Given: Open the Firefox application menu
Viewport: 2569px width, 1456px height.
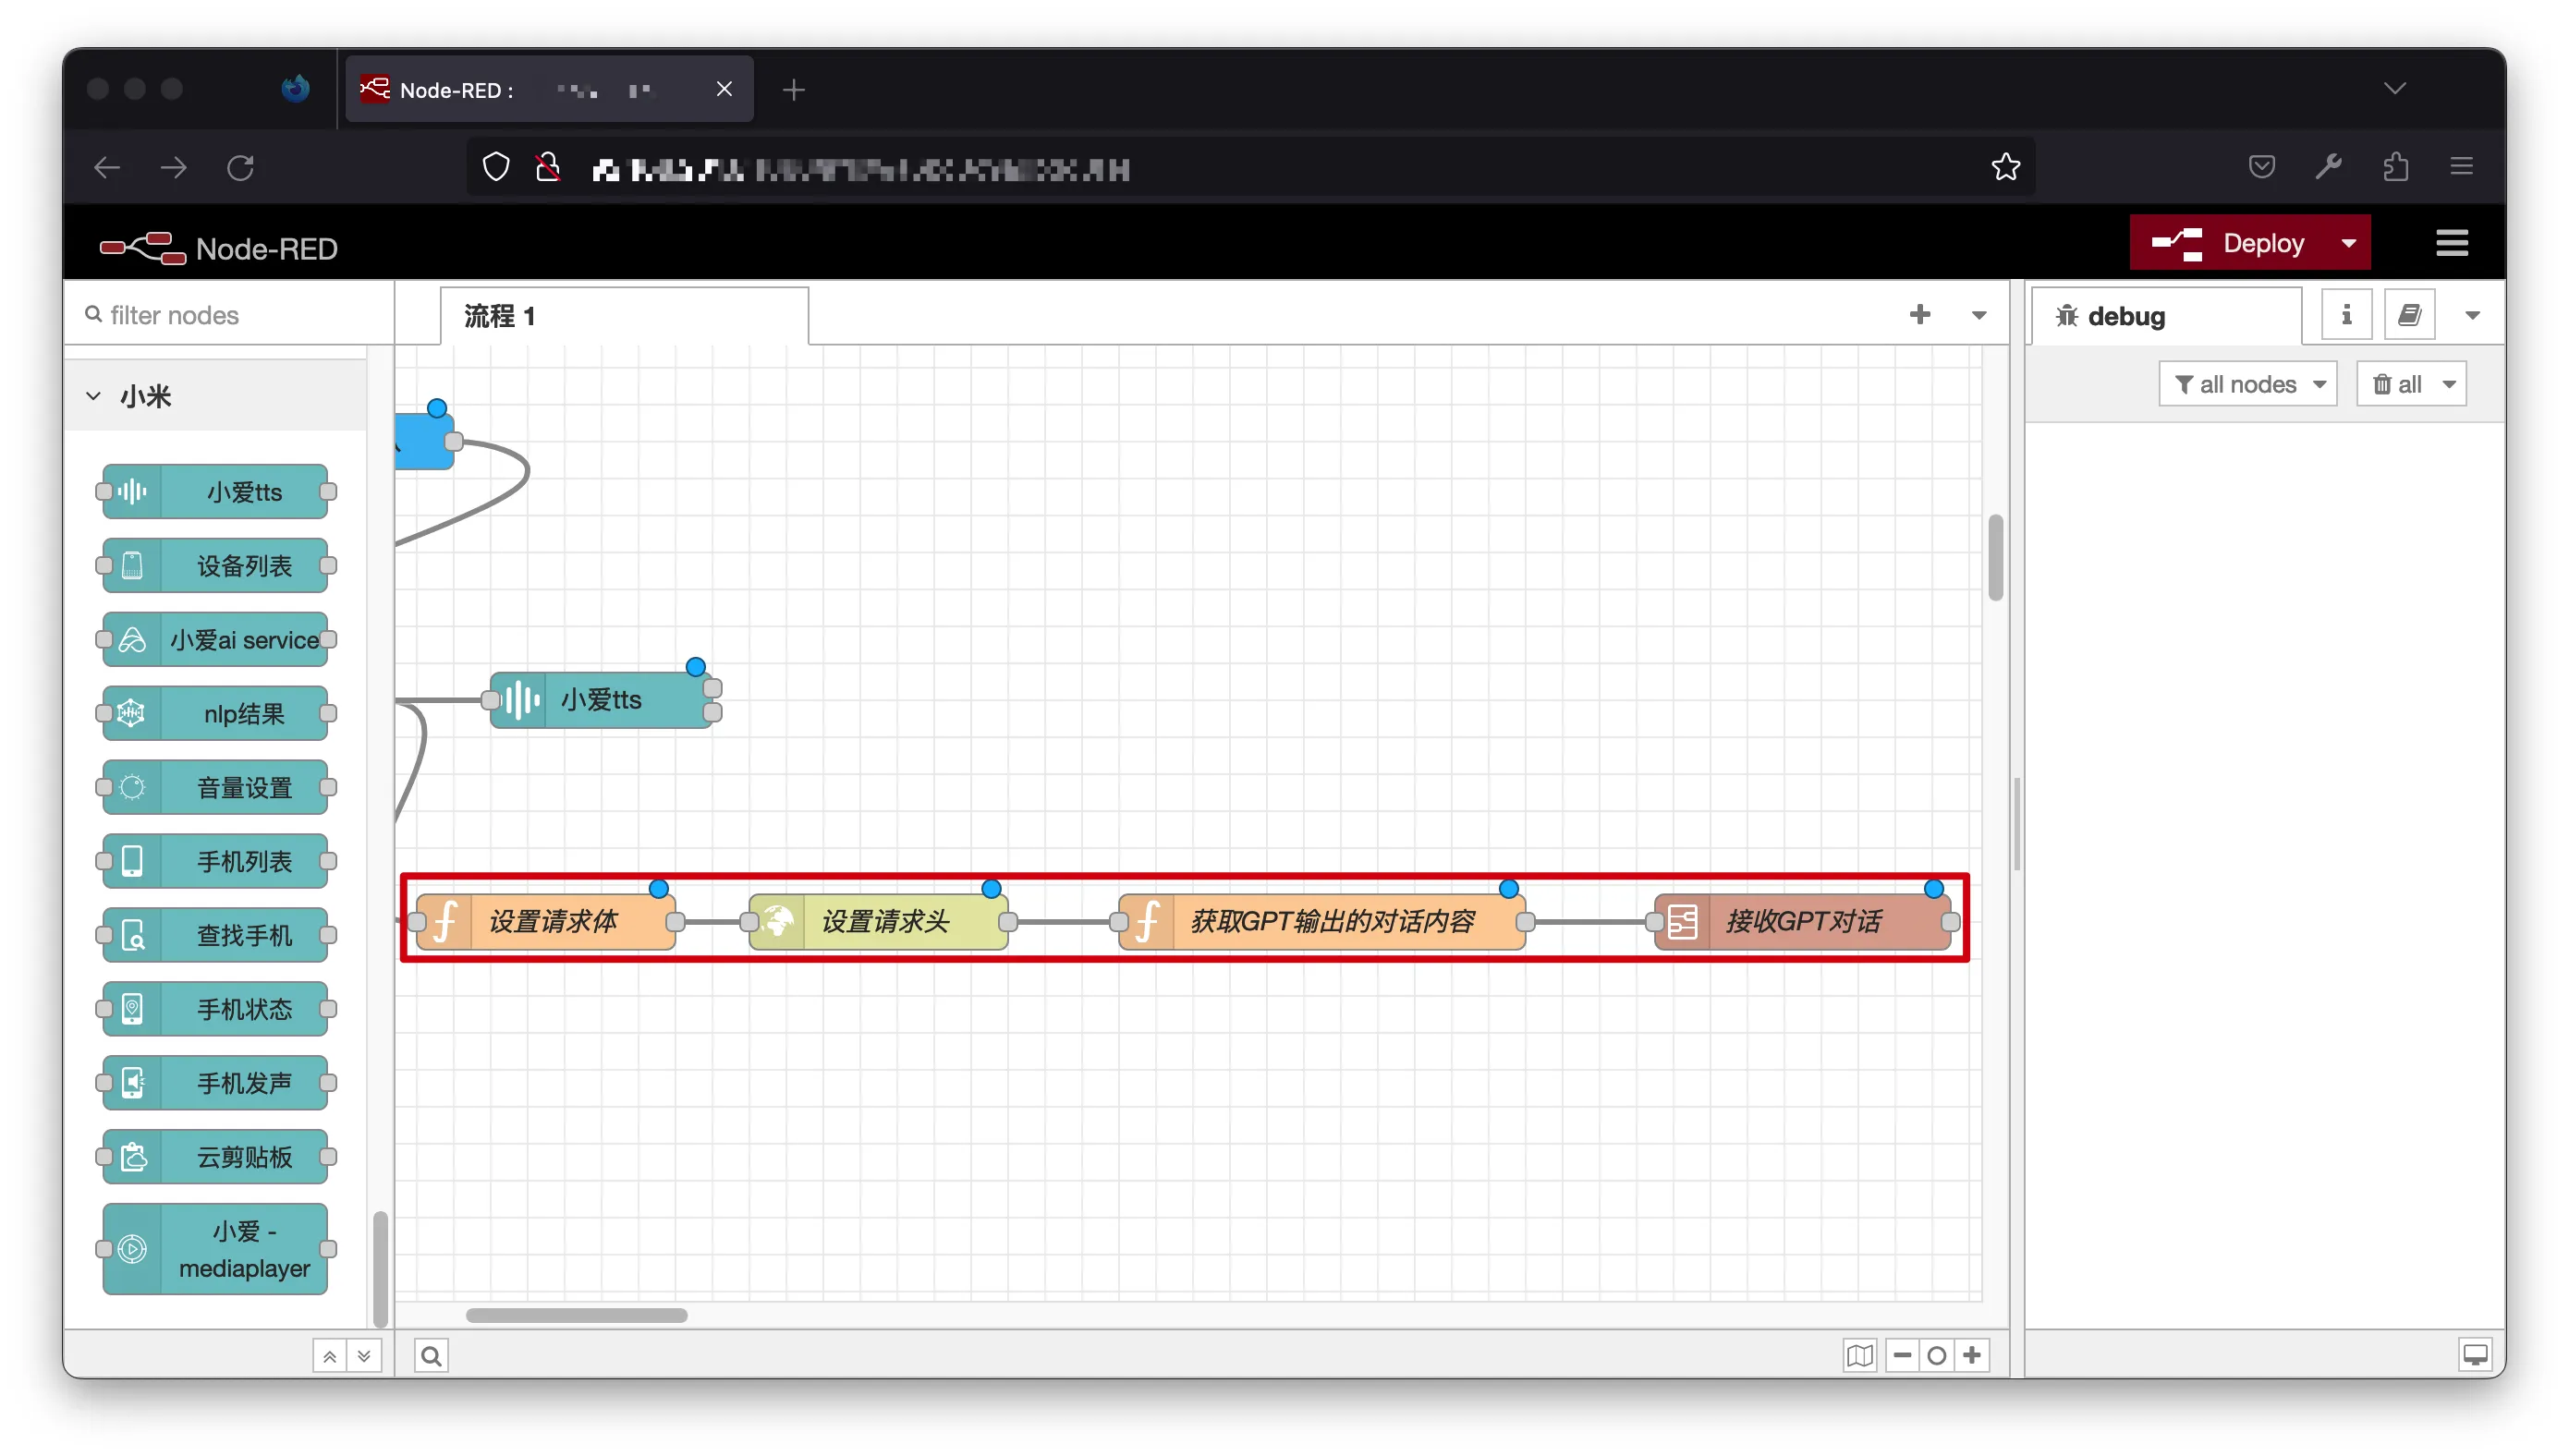Looking at the screenshot, I should pyautogui.click(x=2462, y=167).
